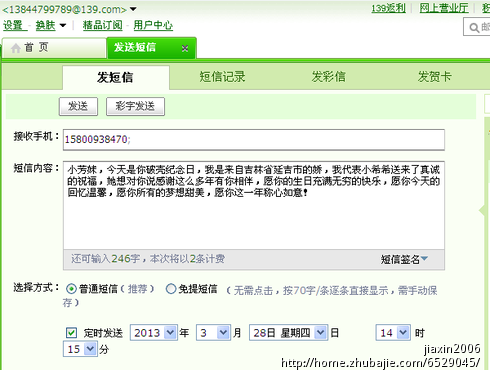Select the 发送短信 tab
The height and width of the screenshot is (370, 490).
click(x=151, y=48)
